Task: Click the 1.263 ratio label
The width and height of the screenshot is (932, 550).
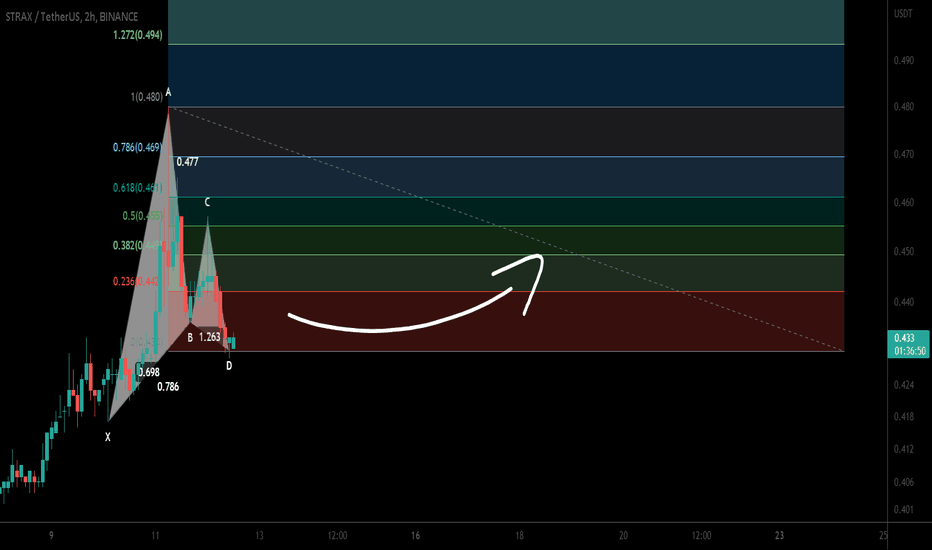Action: coord(209,337)
